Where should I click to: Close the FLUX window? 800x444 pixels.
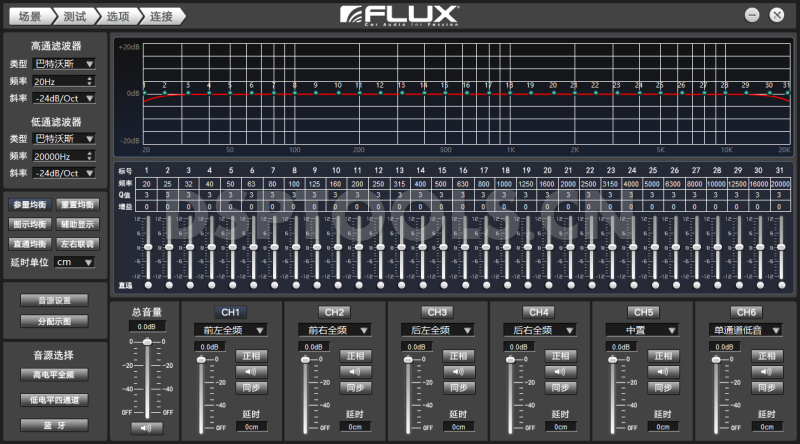(777, 15)
